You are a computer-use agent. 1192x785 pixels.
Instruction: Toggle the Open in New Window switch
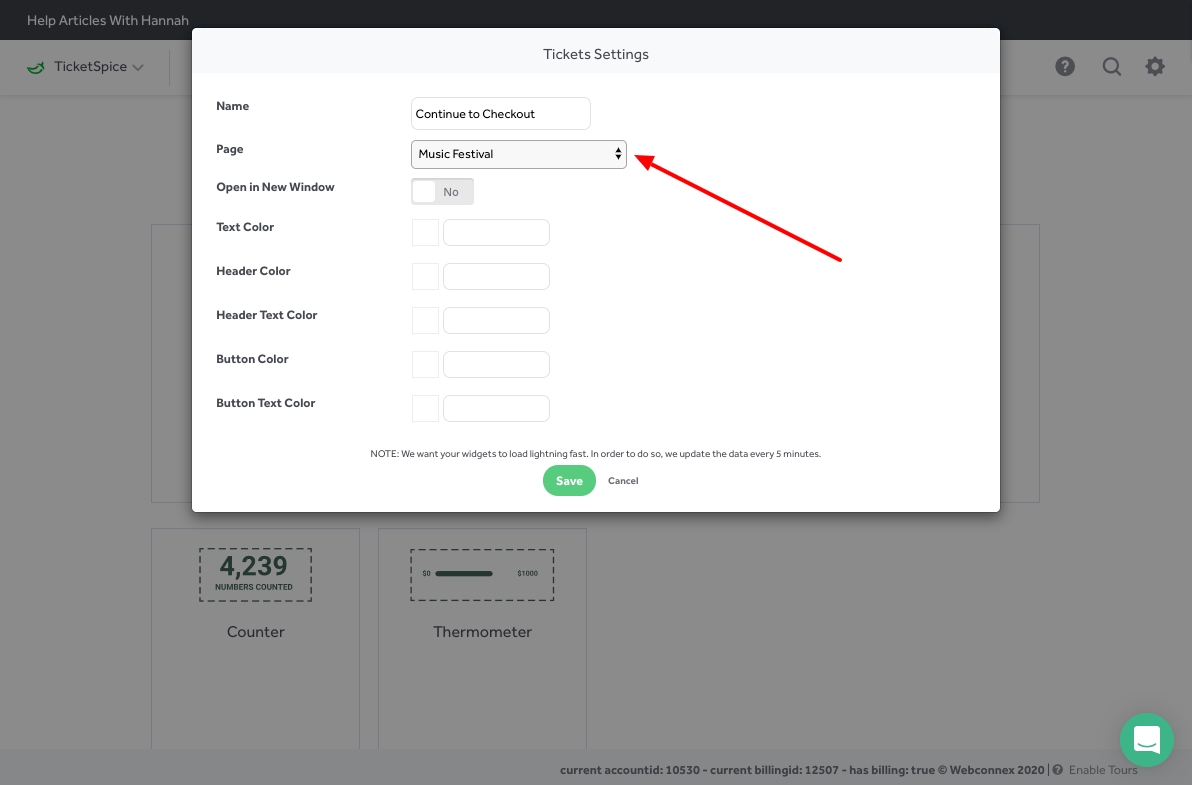click(442, 192)
